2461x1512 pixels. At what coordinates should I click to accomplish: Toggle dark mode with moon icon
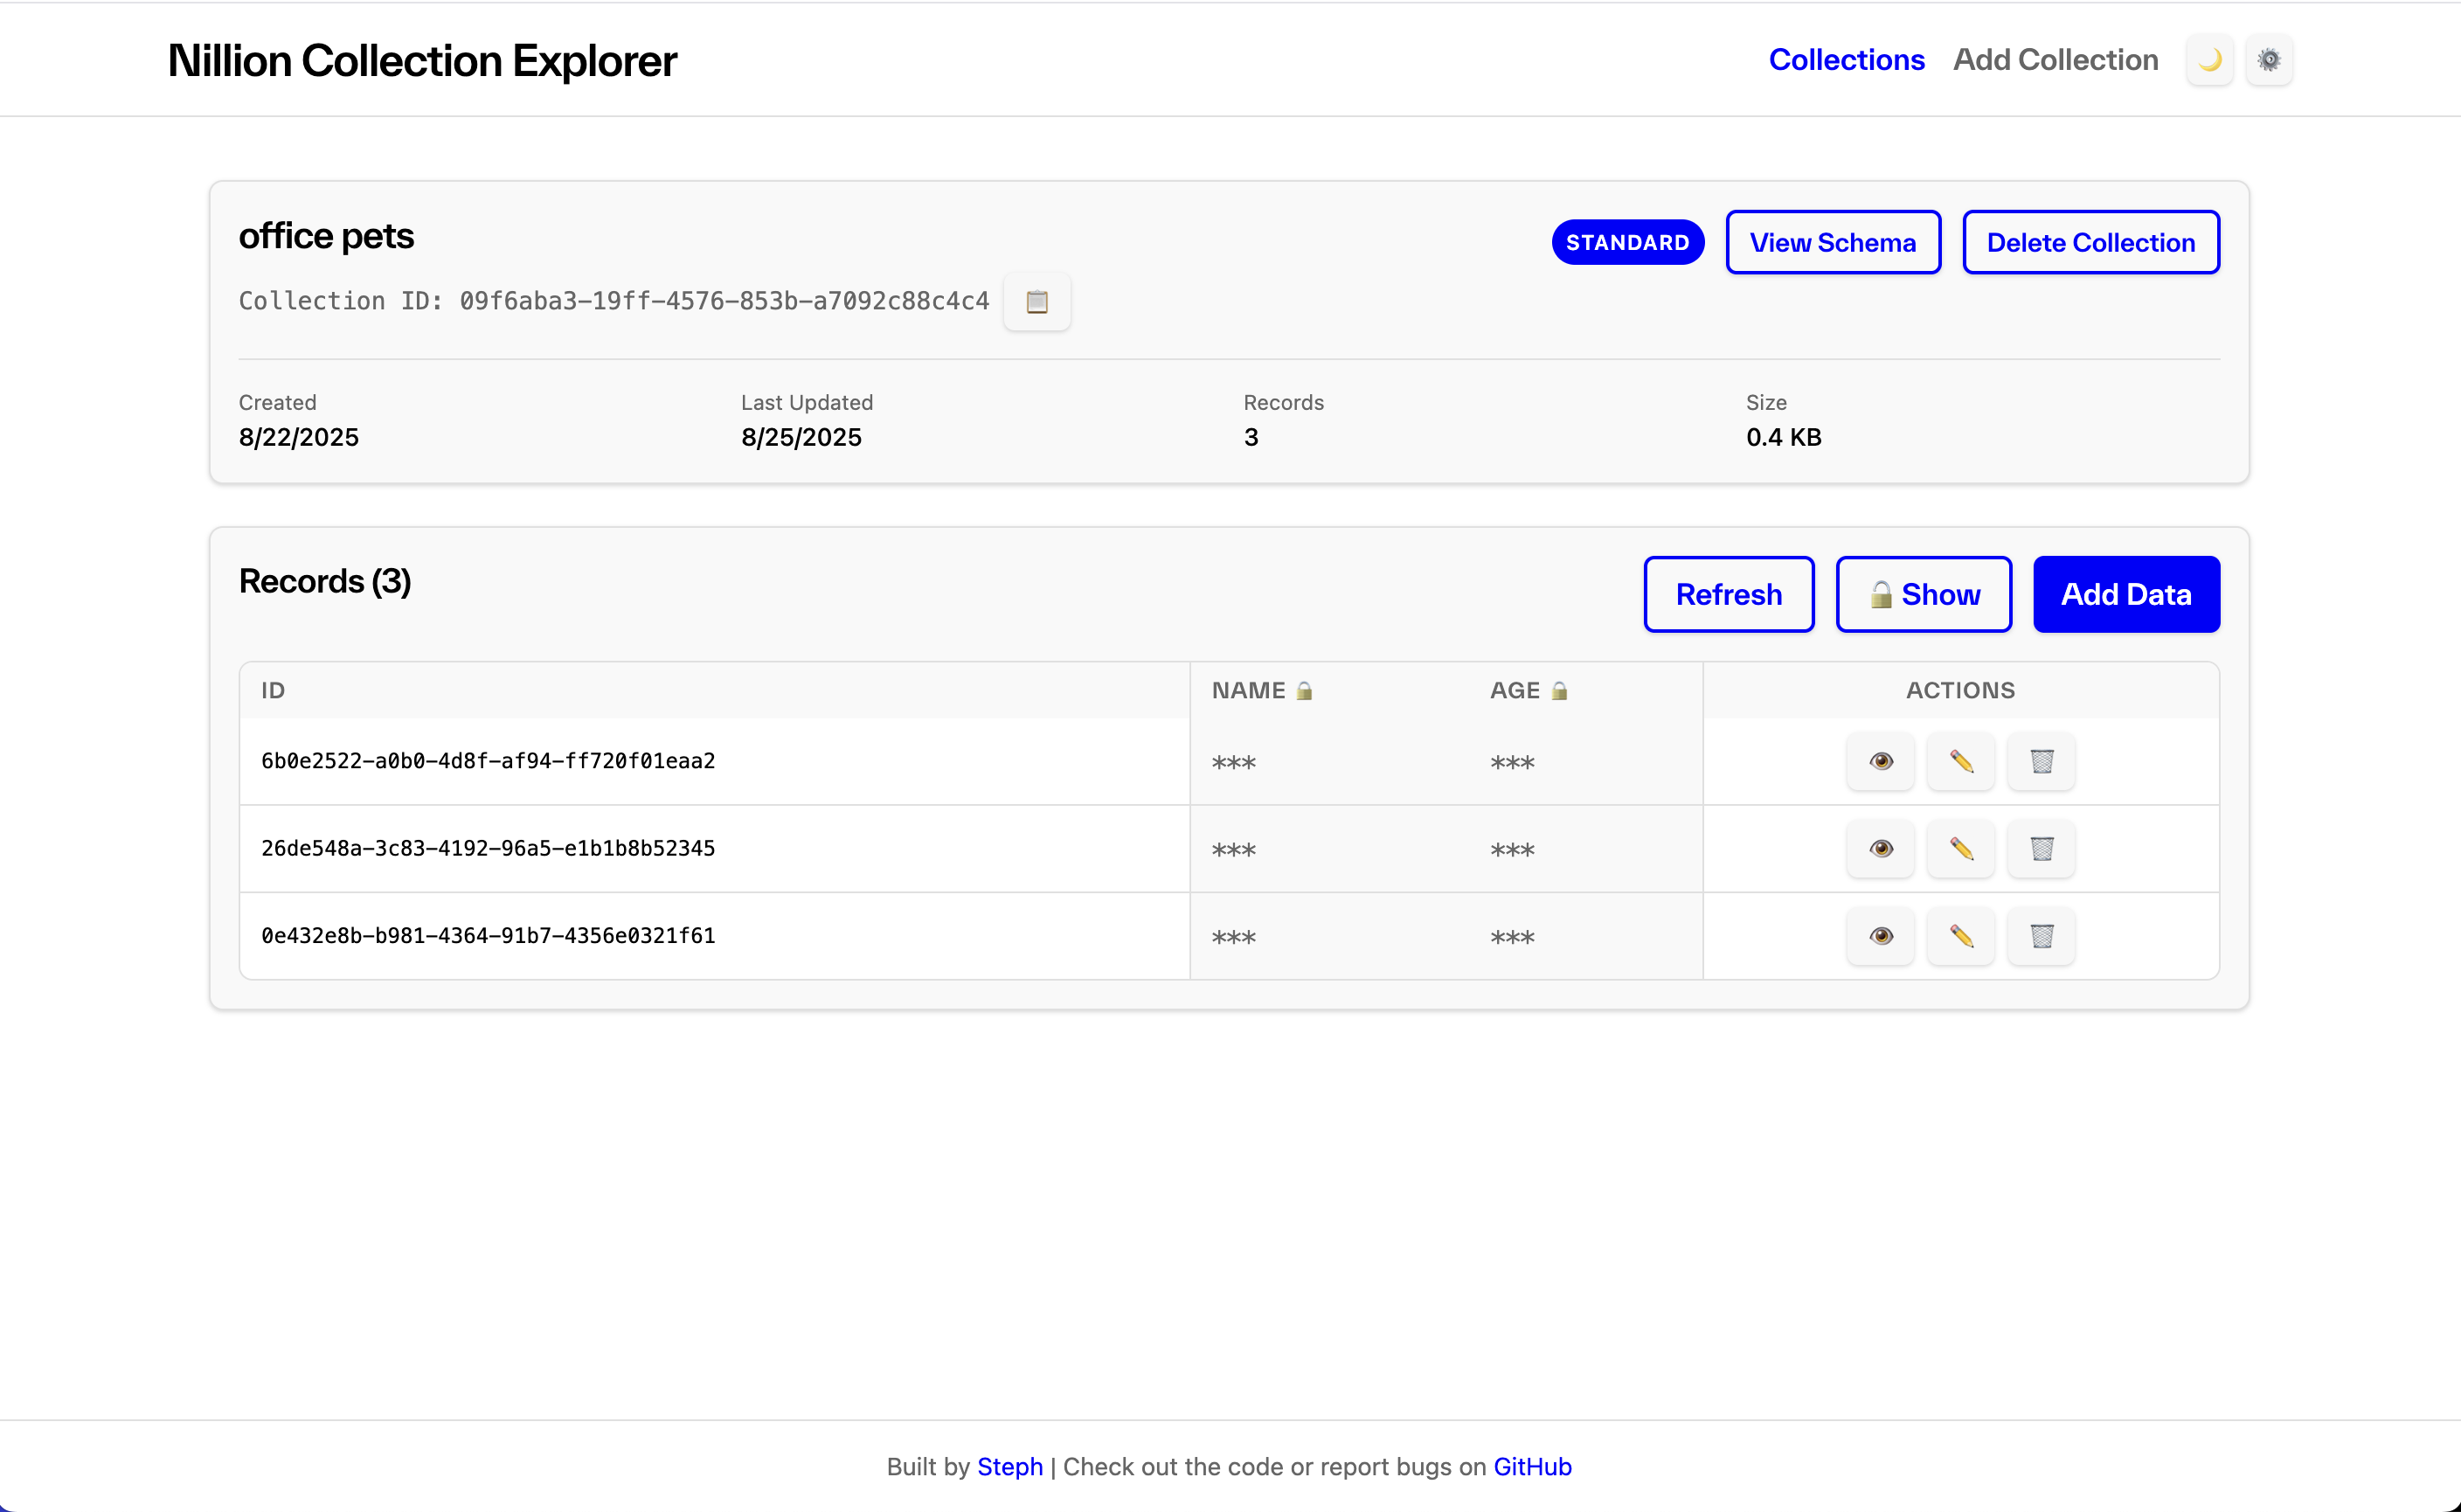tap(2209, 60)
